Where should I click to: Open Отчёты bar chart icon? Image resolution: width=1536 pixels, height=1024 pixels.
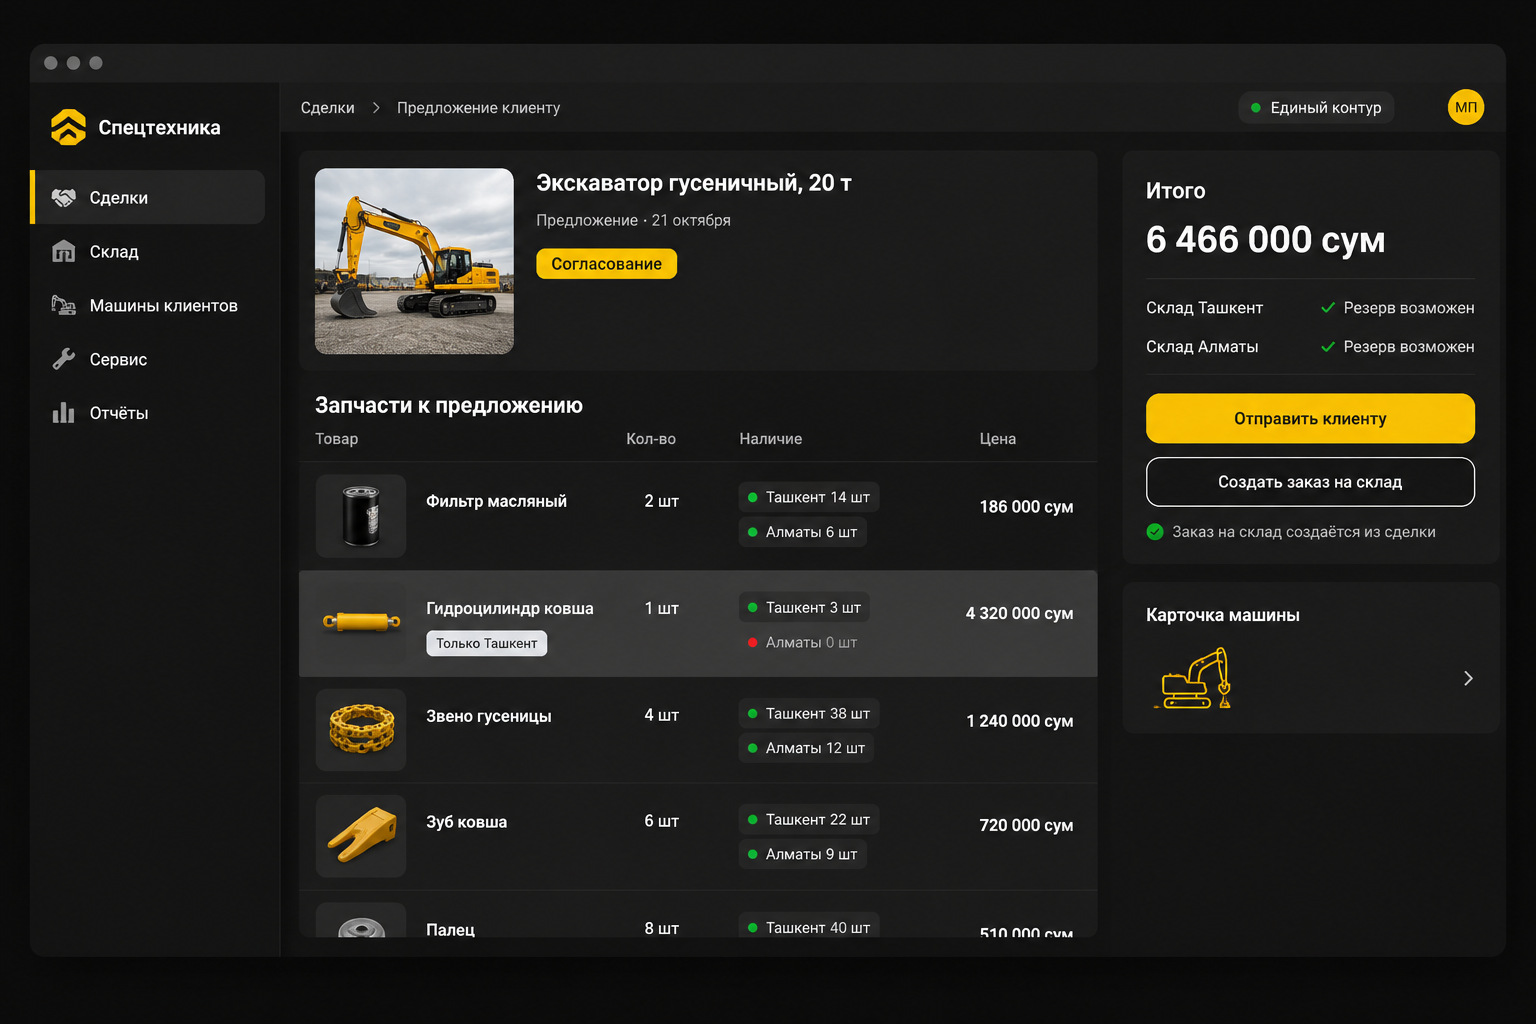(x=64, y=413)
